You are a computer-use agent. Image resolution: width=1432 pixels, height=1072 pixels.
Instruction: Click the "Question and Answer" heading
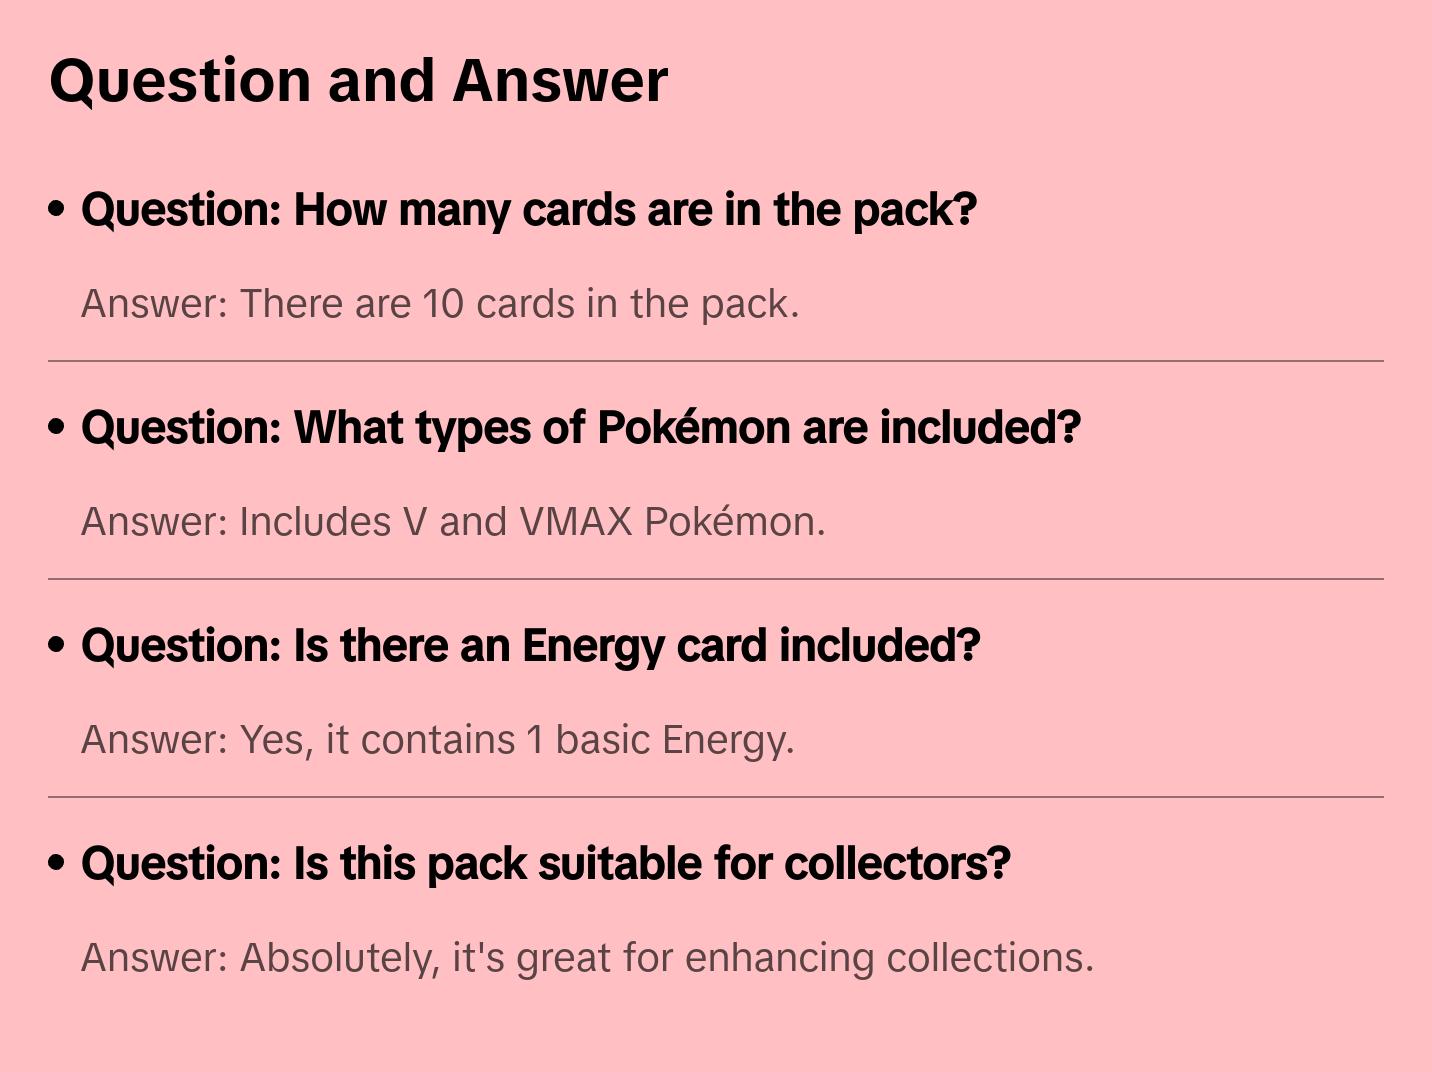[x=359, y=81]
